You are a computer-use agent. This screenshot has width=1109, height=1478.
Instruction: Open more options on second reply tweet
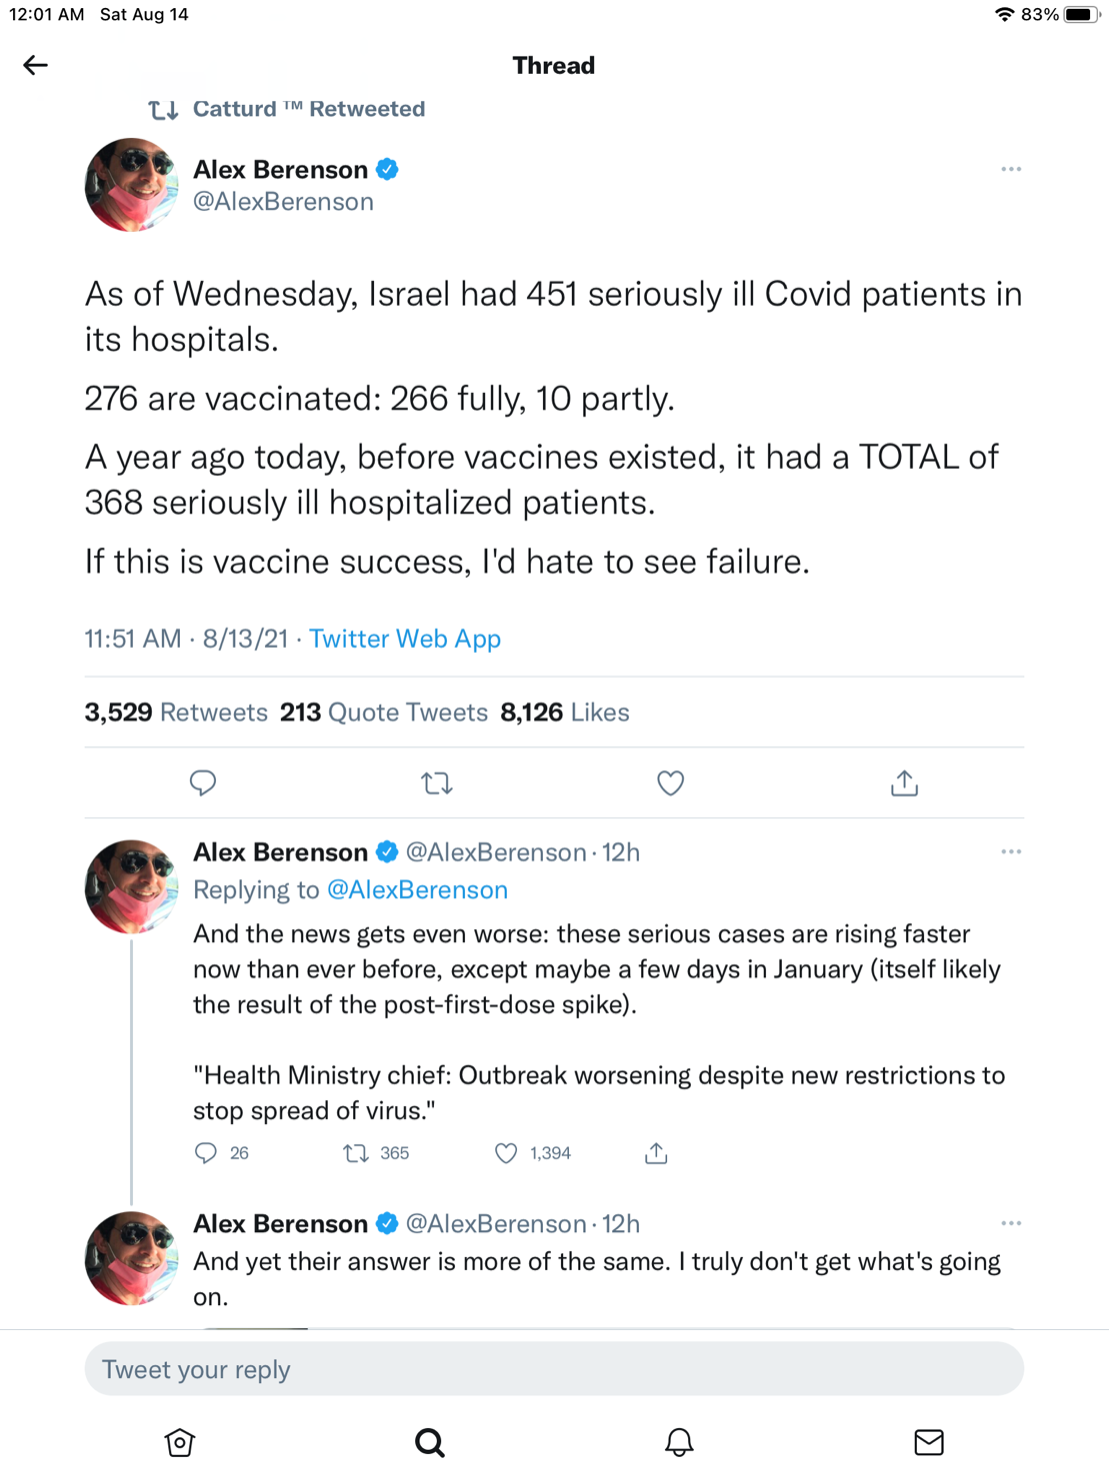1011,1223
